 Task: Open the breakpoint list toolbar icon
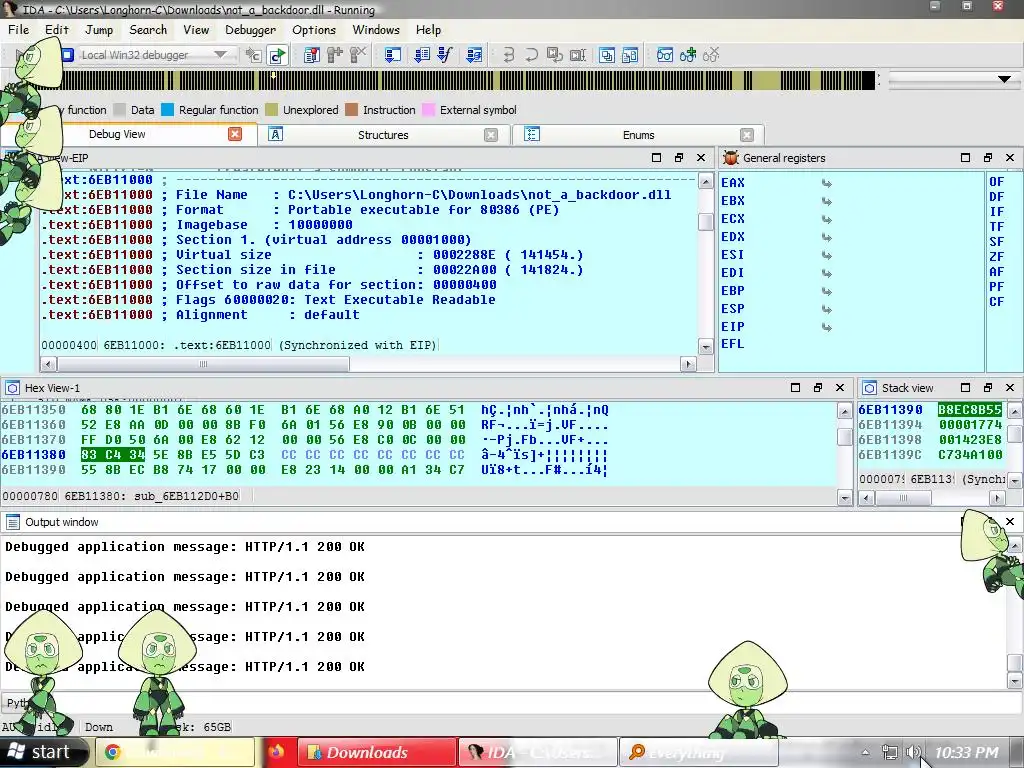click(312, 55)
